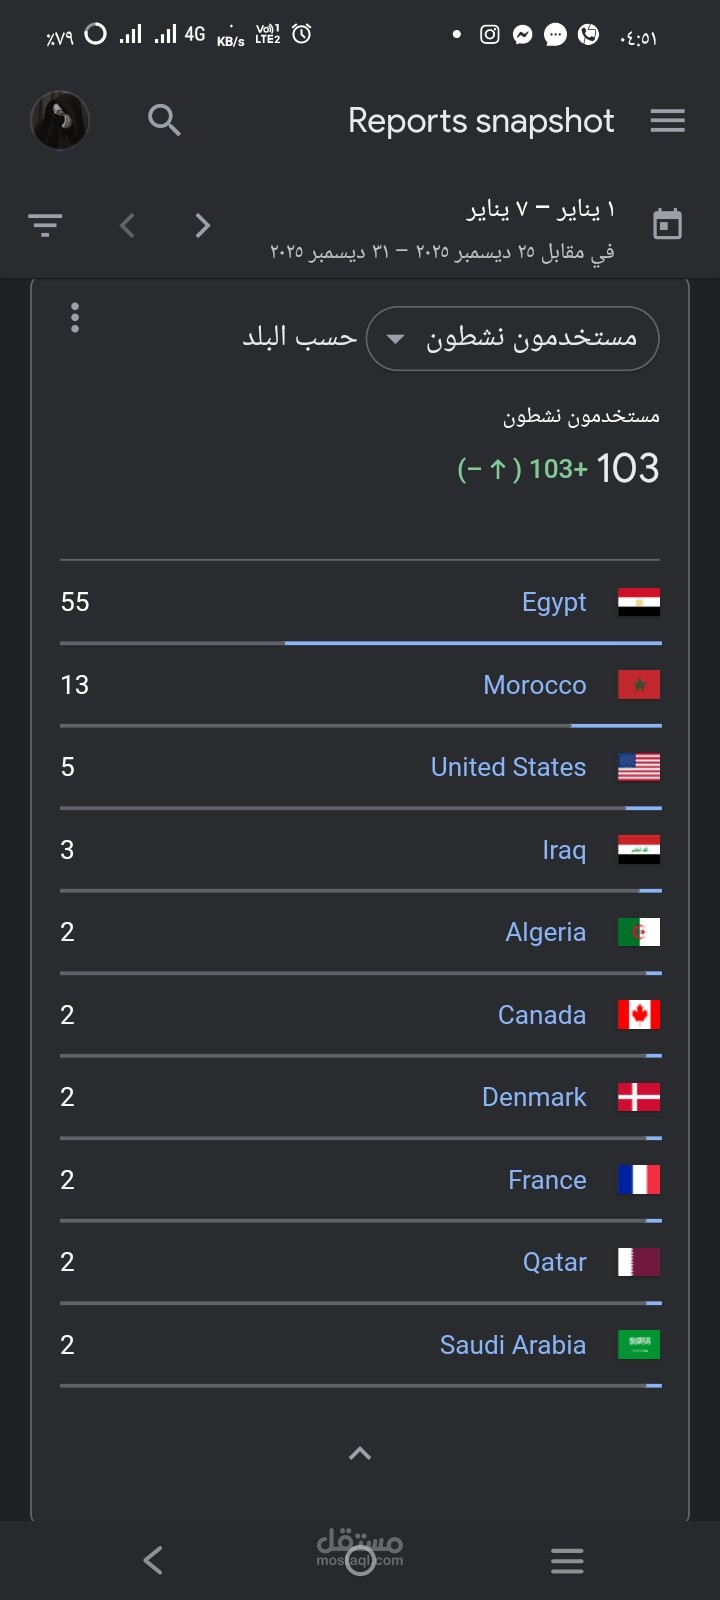The image size is (720, 1600).
Task: Go to previous date period arrow
Action: [x=127, y=225]
